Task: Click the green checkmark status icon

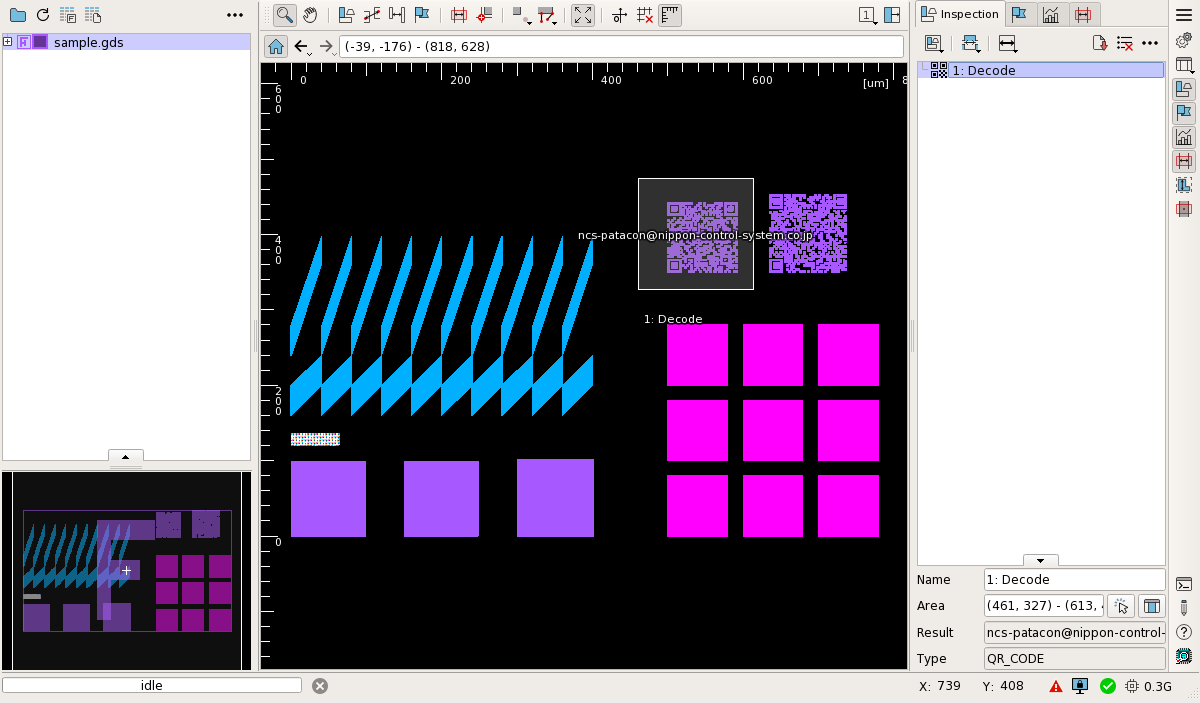Action: coord(1107,686)
